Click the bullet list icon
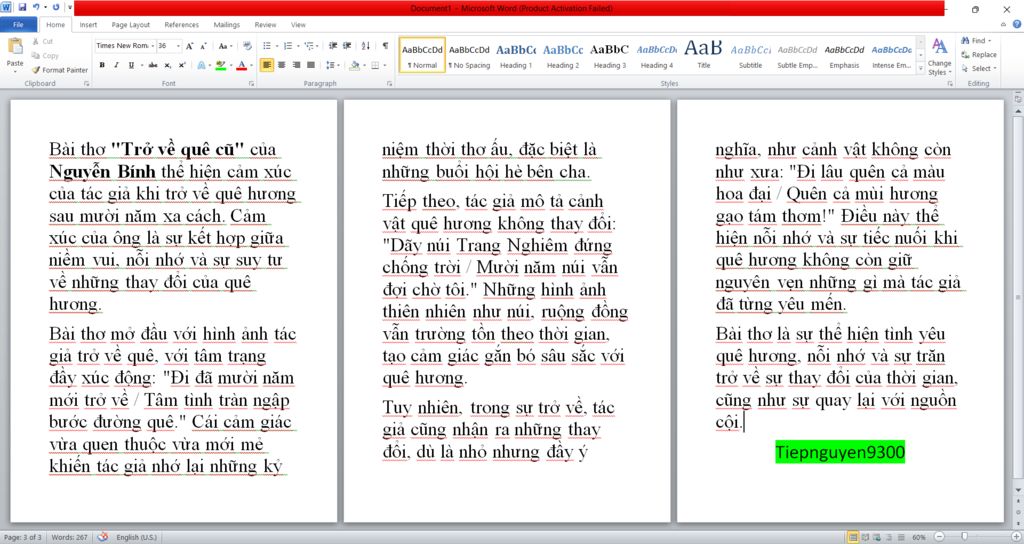Screen dimensions: 1024x544 tap(267, 46)
